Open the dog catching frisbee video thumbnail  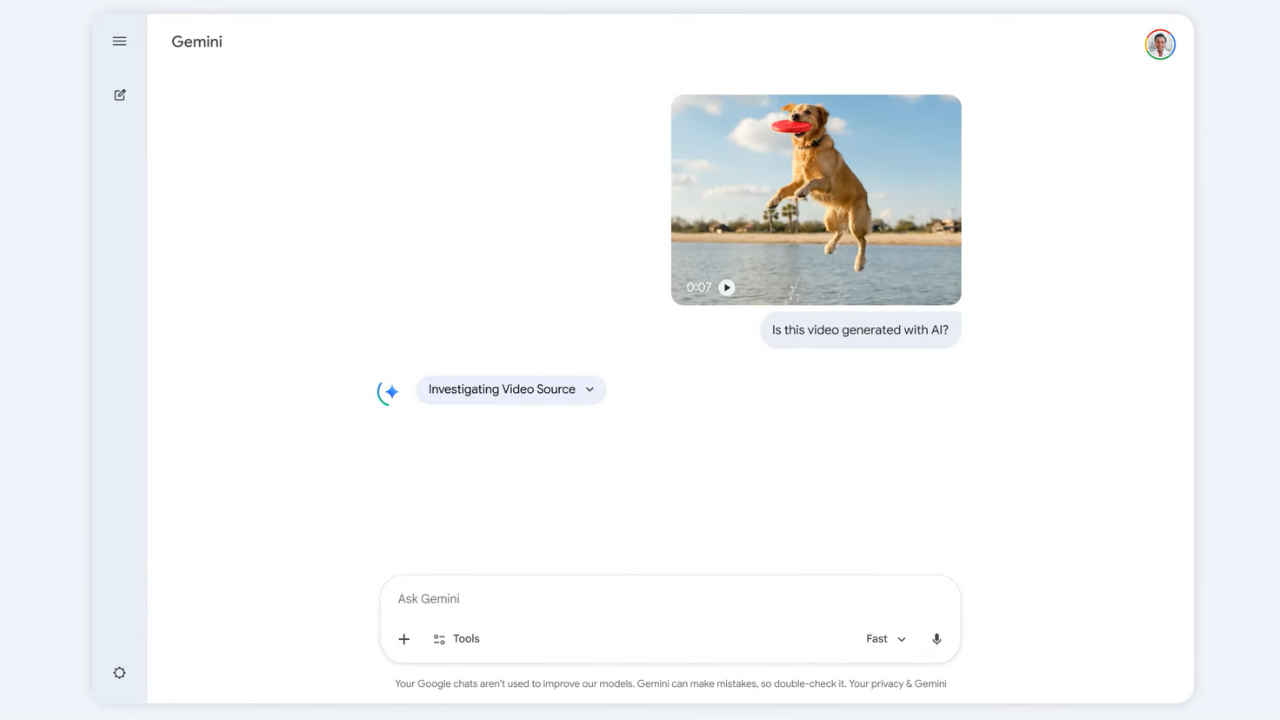(x=816, y=190)
